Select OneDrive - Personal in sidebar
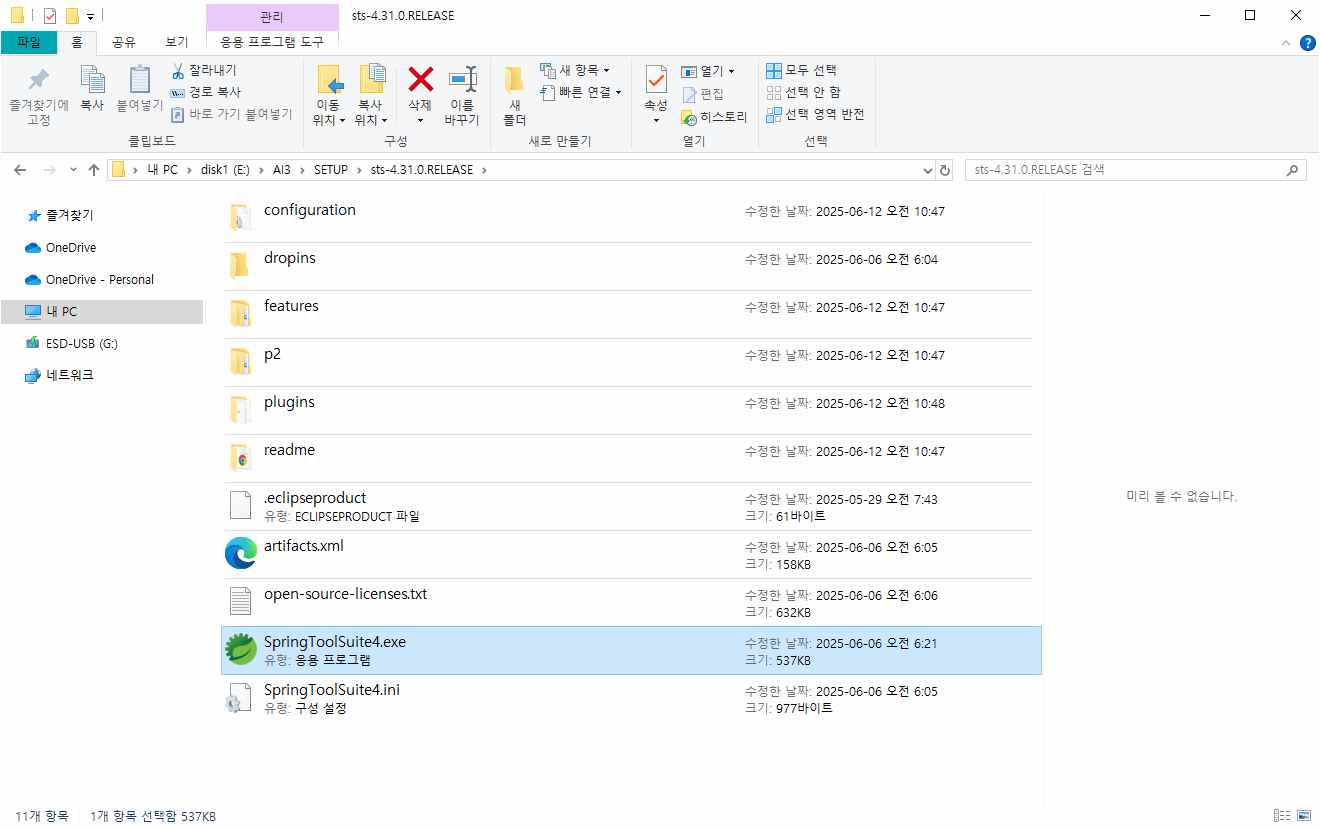 pos(100,279)
